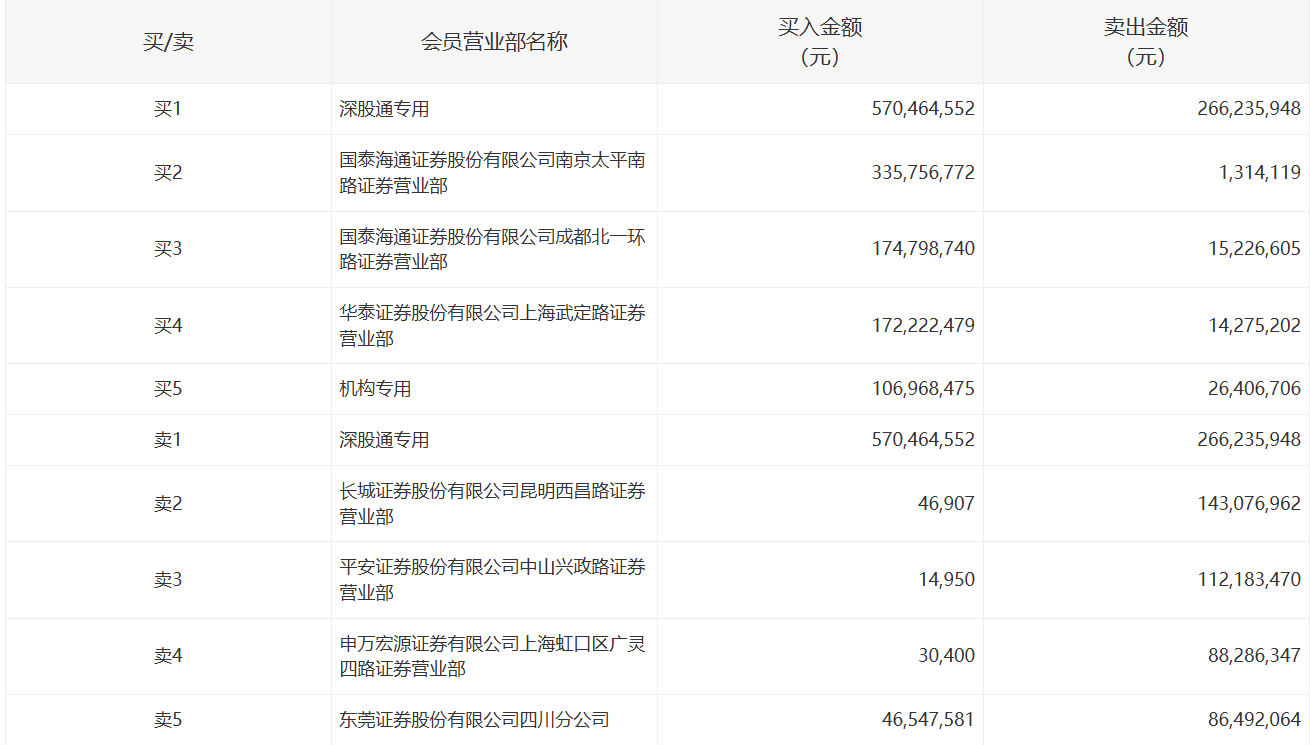
Task: Click the sell amount 1,314,119
Action: coord(1260,173)
